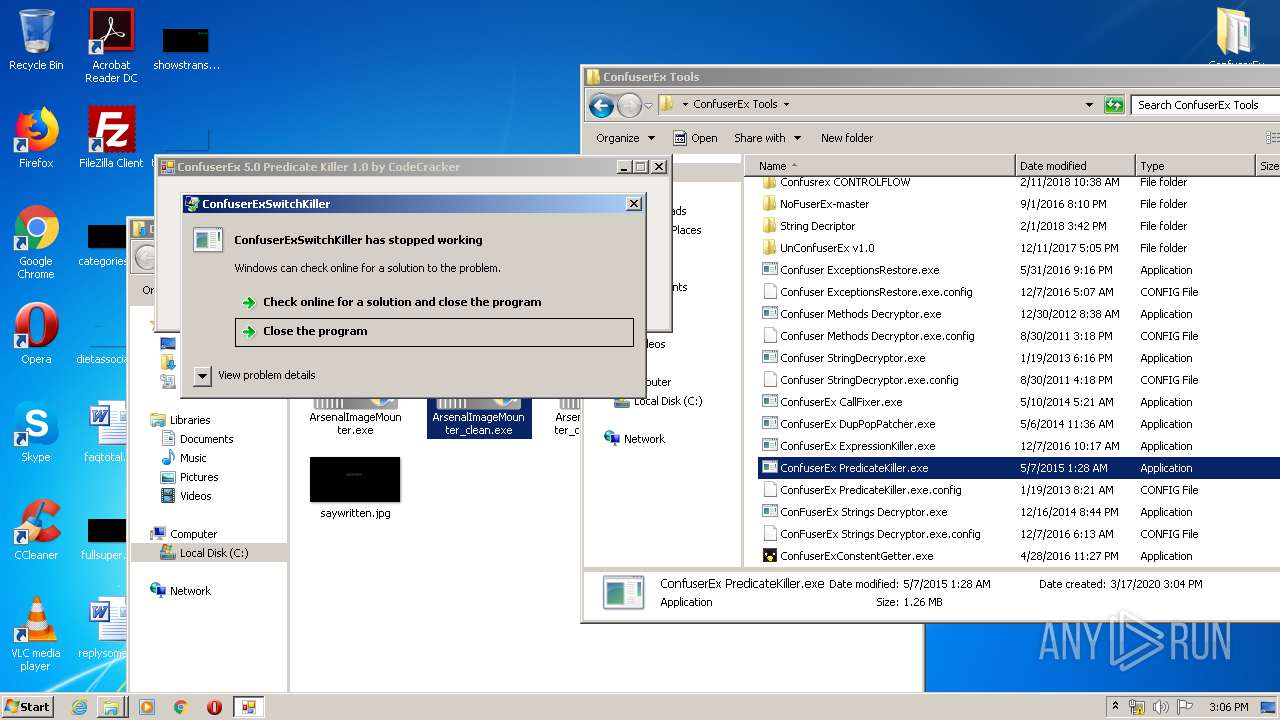Viewport: 1280px width, 720px height.
Task: Sort files by the Type column
Action: [1195, 166]
